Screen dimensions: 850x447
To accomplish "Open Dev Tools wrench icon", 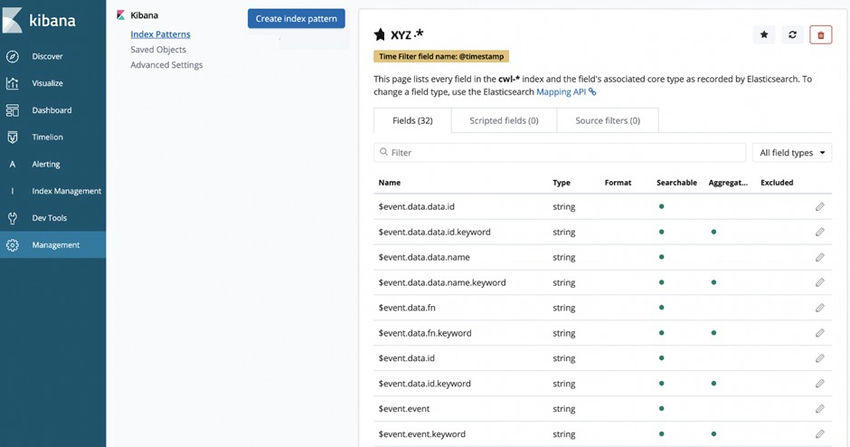I will [x=12, y=218].
